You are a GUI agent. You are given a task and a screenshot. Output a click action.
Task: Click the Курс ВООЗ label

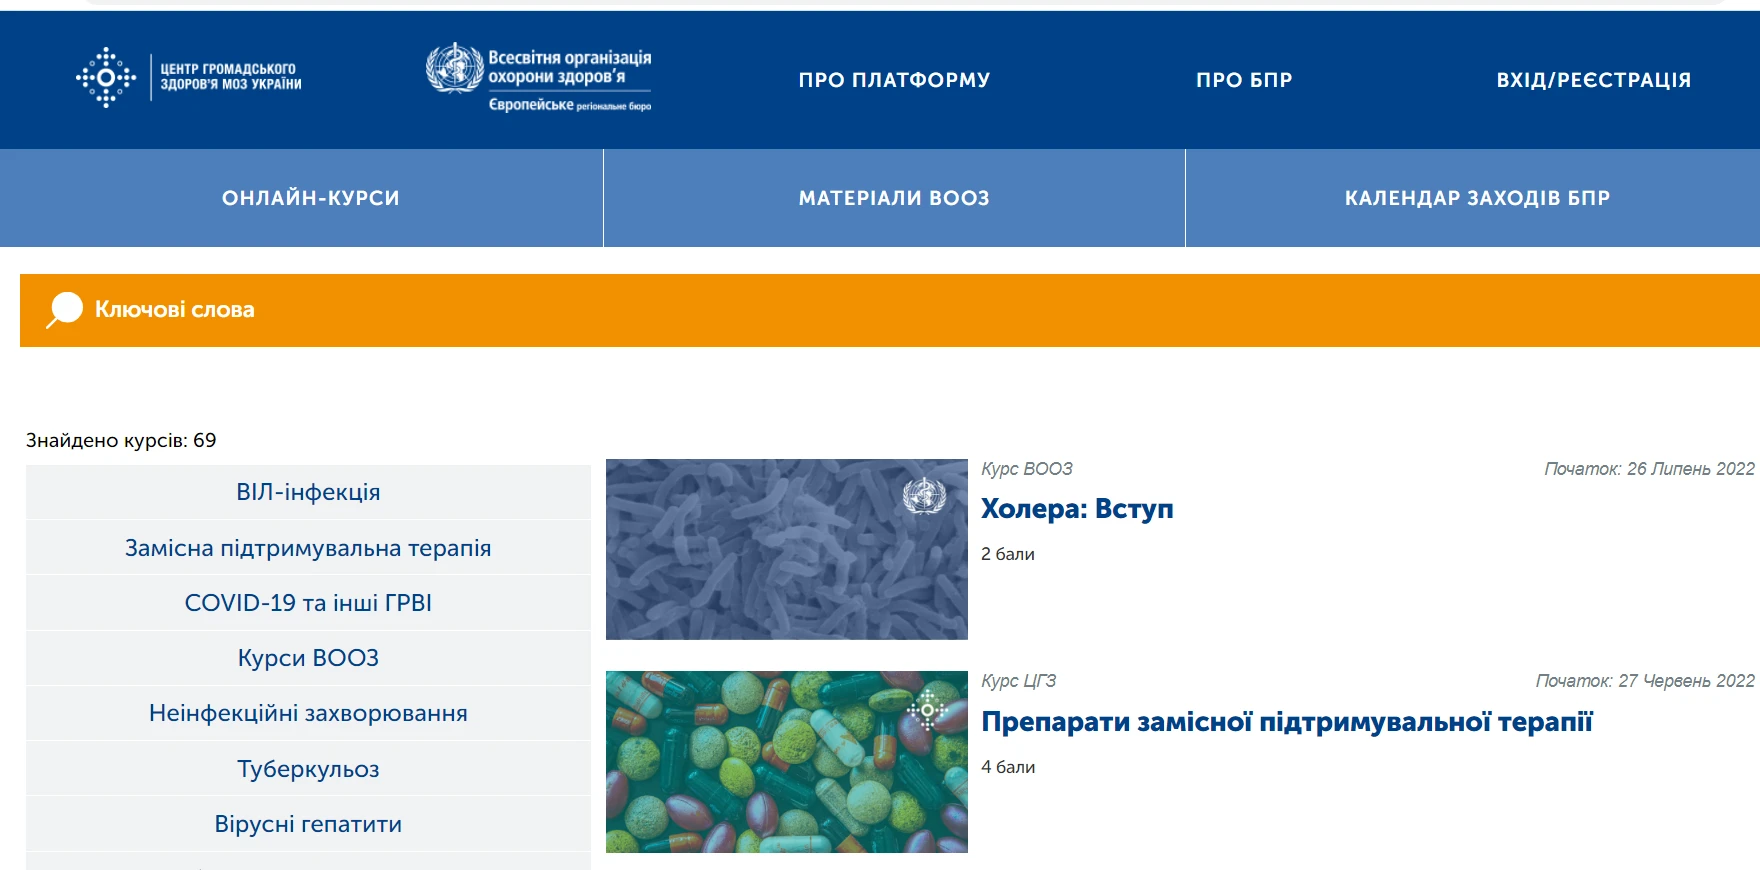tap(1027, 469)
